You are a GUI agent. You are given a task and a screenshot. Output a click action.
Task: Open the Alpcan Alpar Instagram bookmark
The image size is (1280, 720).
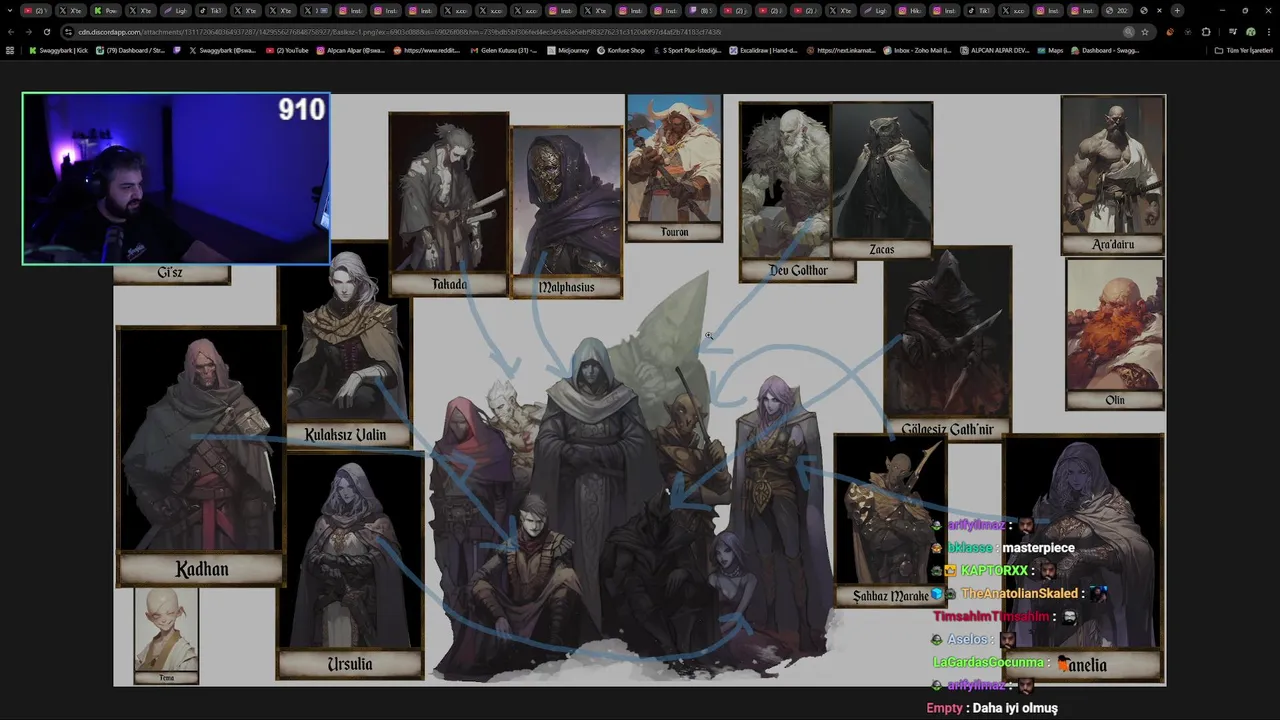click(x=351, y=50)
